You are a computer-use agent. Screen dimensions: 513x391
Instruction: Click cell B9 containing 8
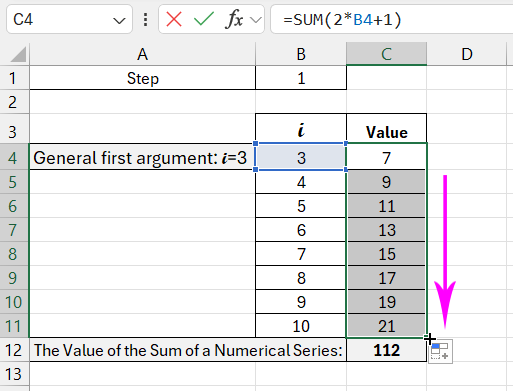301,278
